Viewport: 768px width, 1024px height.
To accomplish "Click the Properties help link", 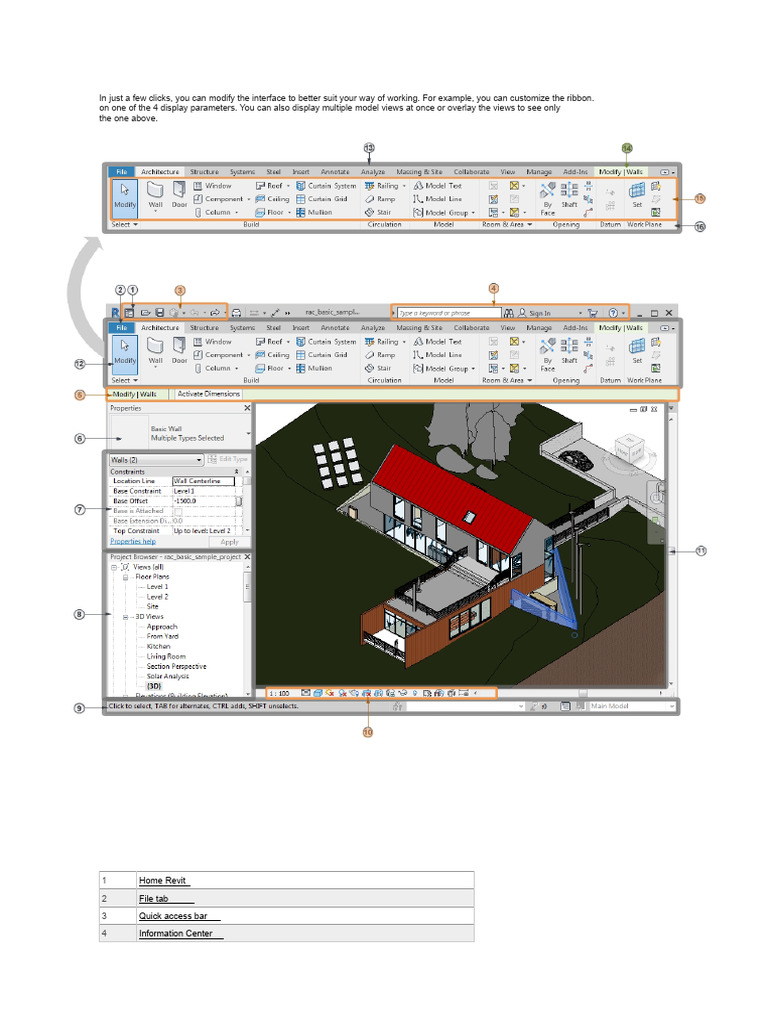I will click(133, 541).
